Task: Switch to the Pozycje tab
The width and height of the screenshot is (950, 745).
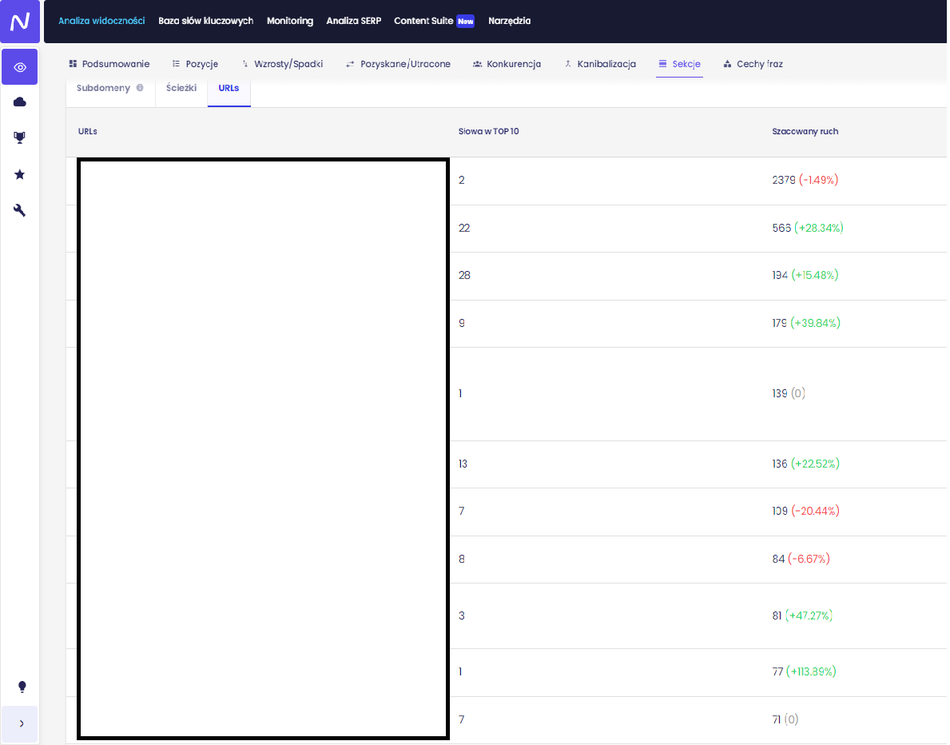Action: (195, 64)
